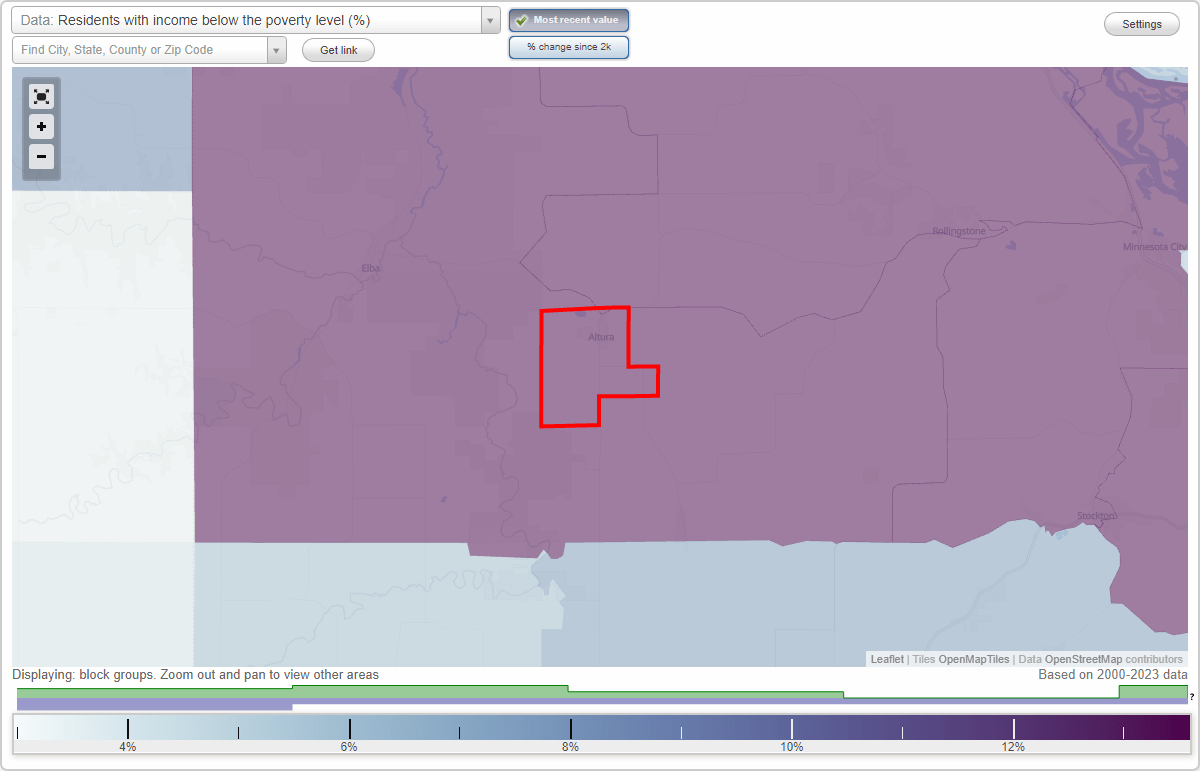Click the full-extent map icon
This screenshot has height=771, width=1200.
tap(41, 96)
